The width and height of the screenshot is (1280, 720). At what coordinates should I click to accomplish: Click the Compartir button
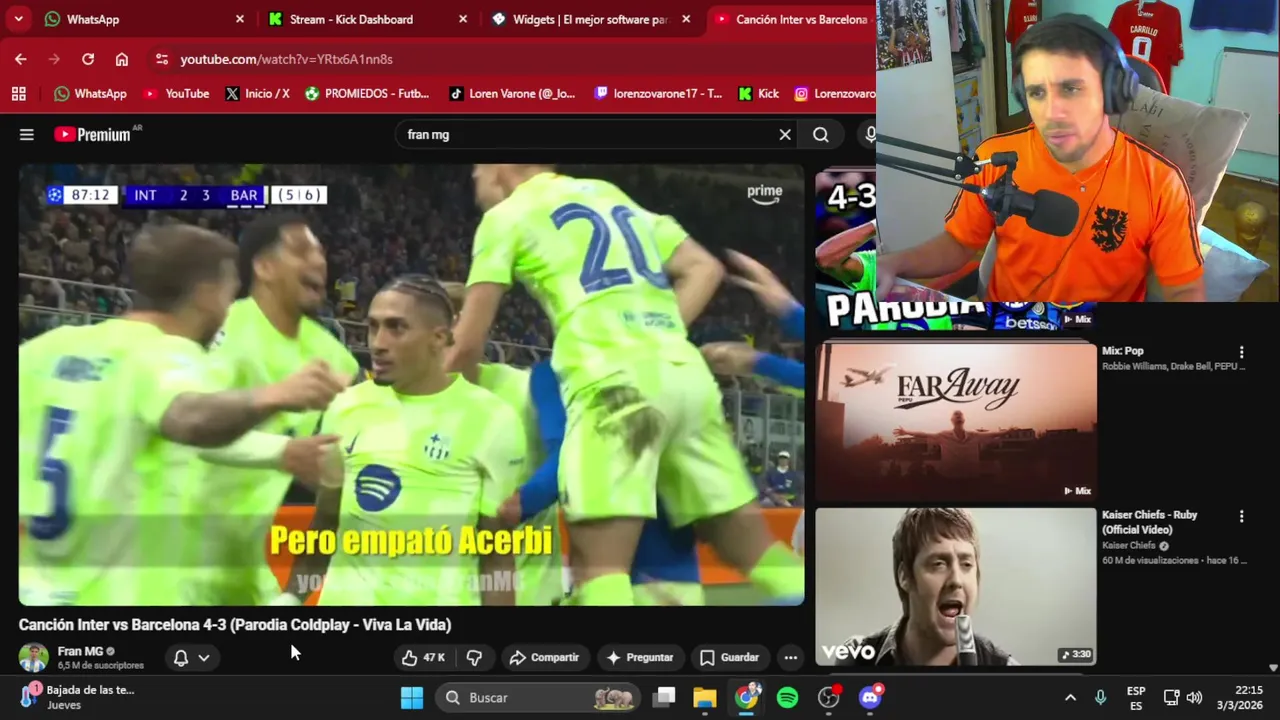[x=544, y=657]
